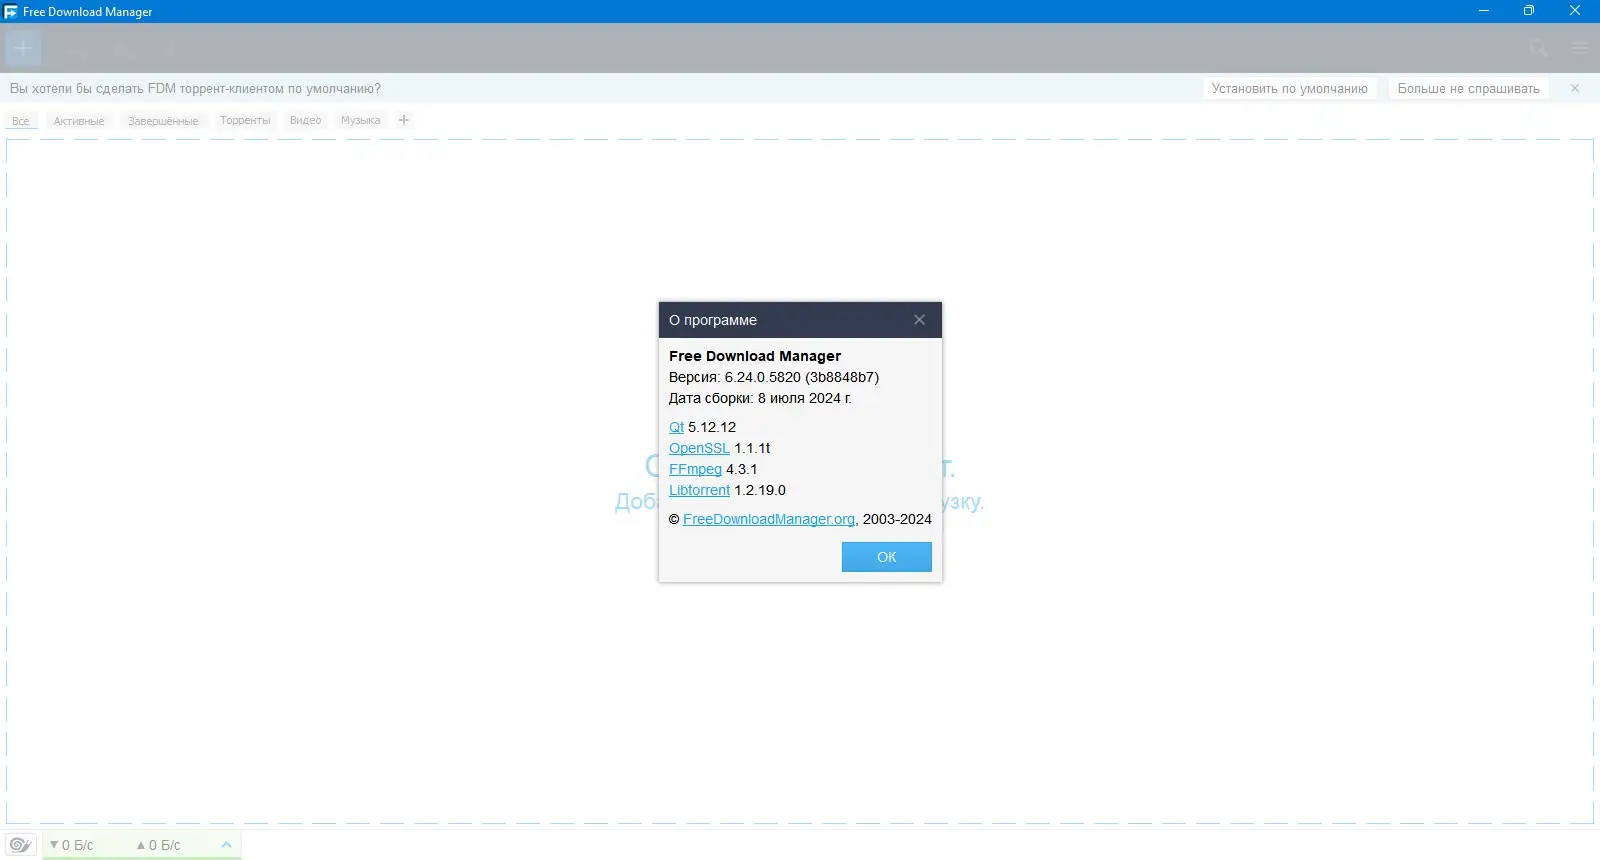Open the hamburger main menu icon
Viewport: 1600px width, 860px height.
coord(1580,48)
